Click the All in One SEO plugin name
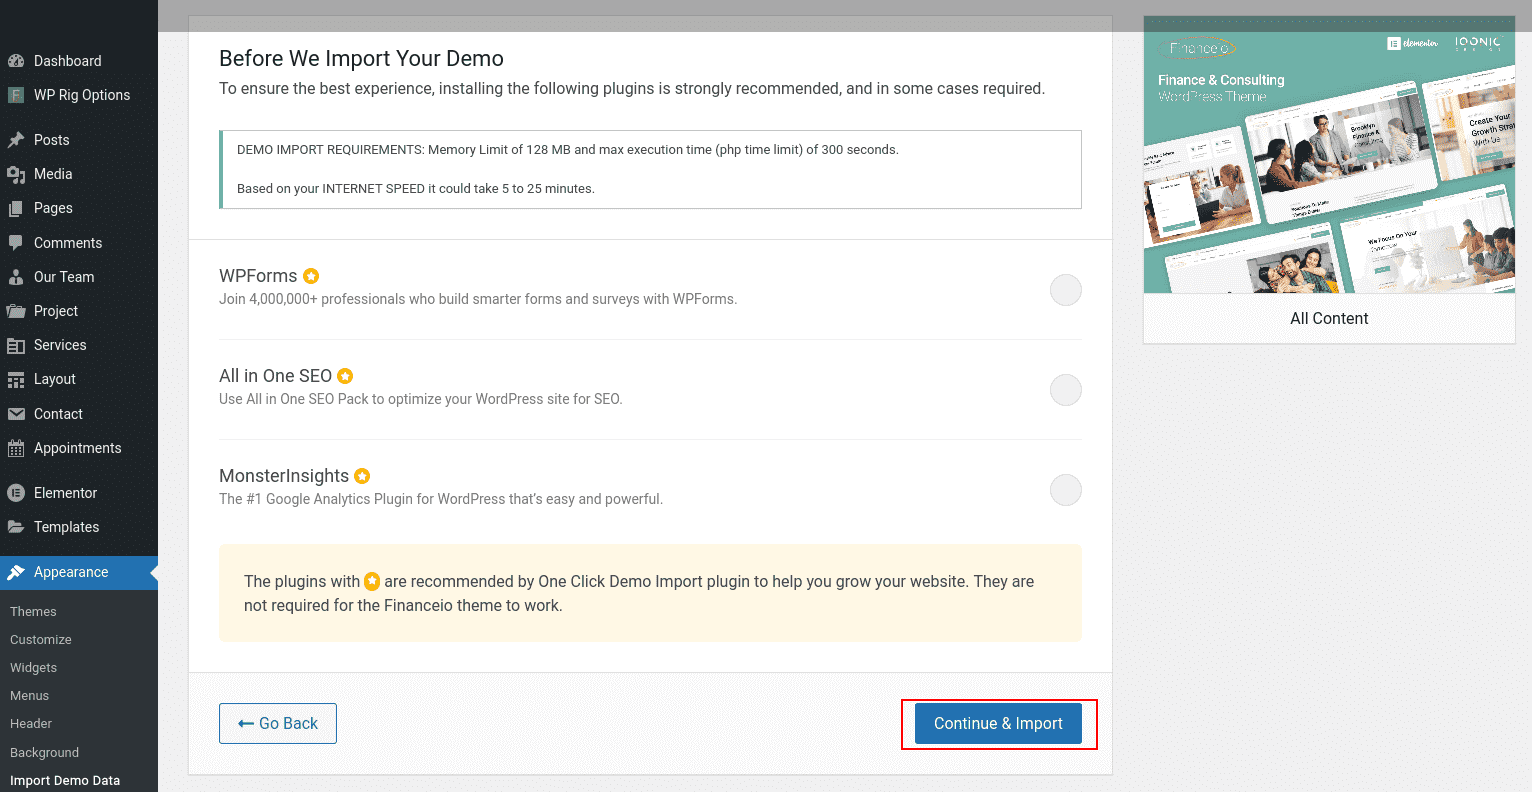This screenshot has height=792, width=1532. coord(275,376)
